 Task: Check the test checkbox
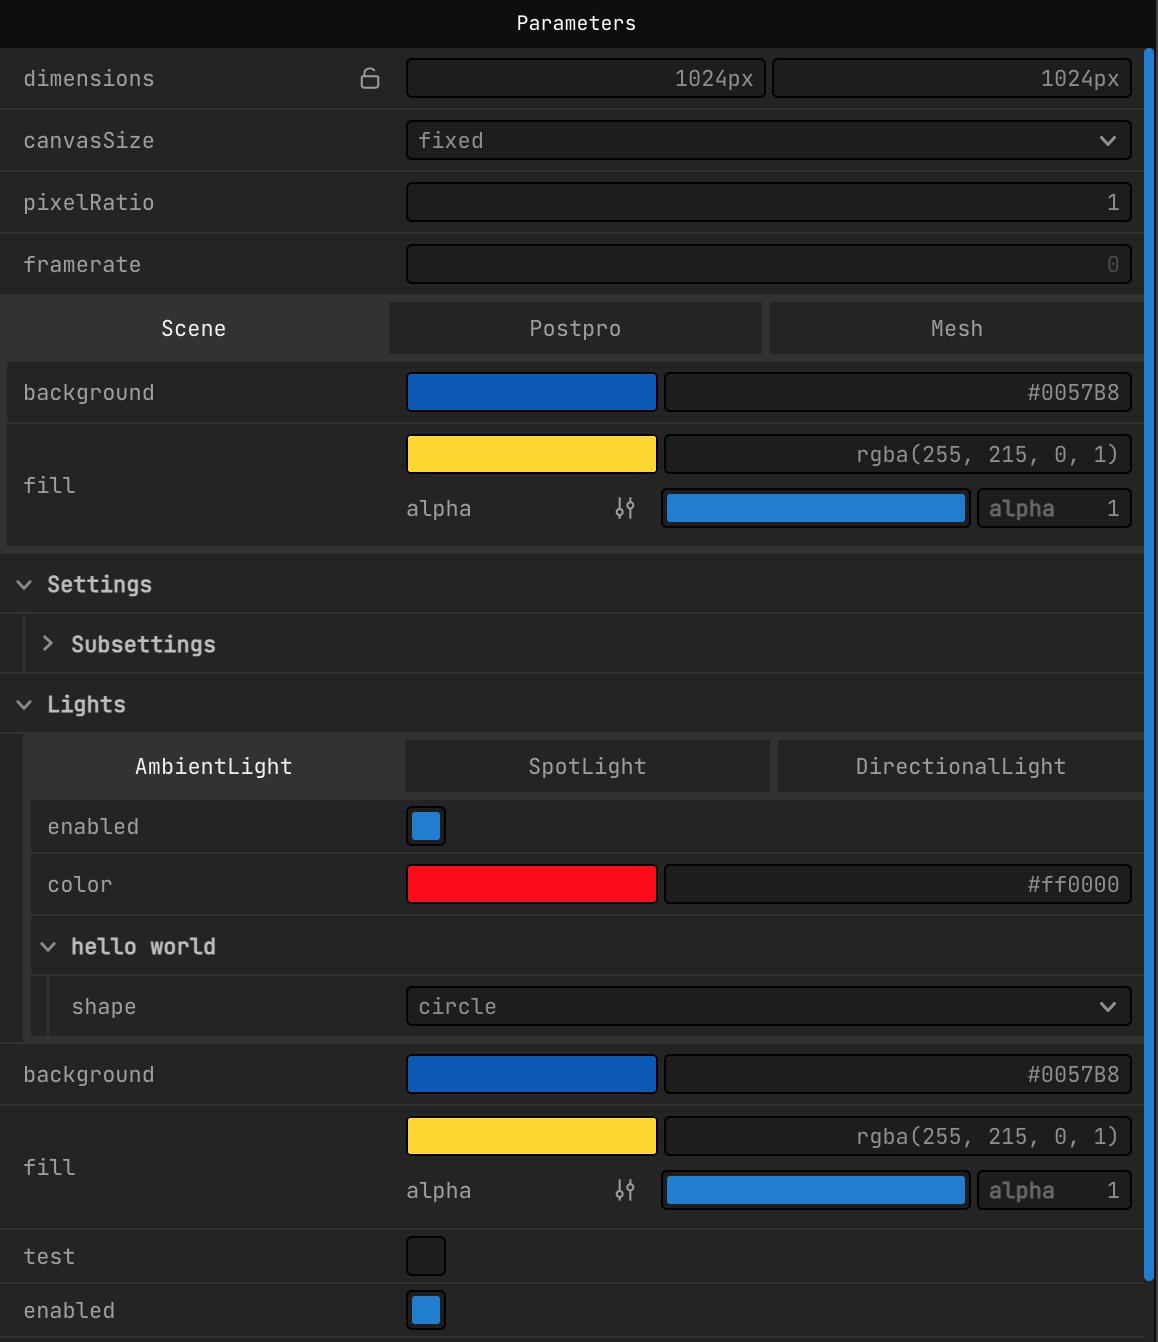426,1256
